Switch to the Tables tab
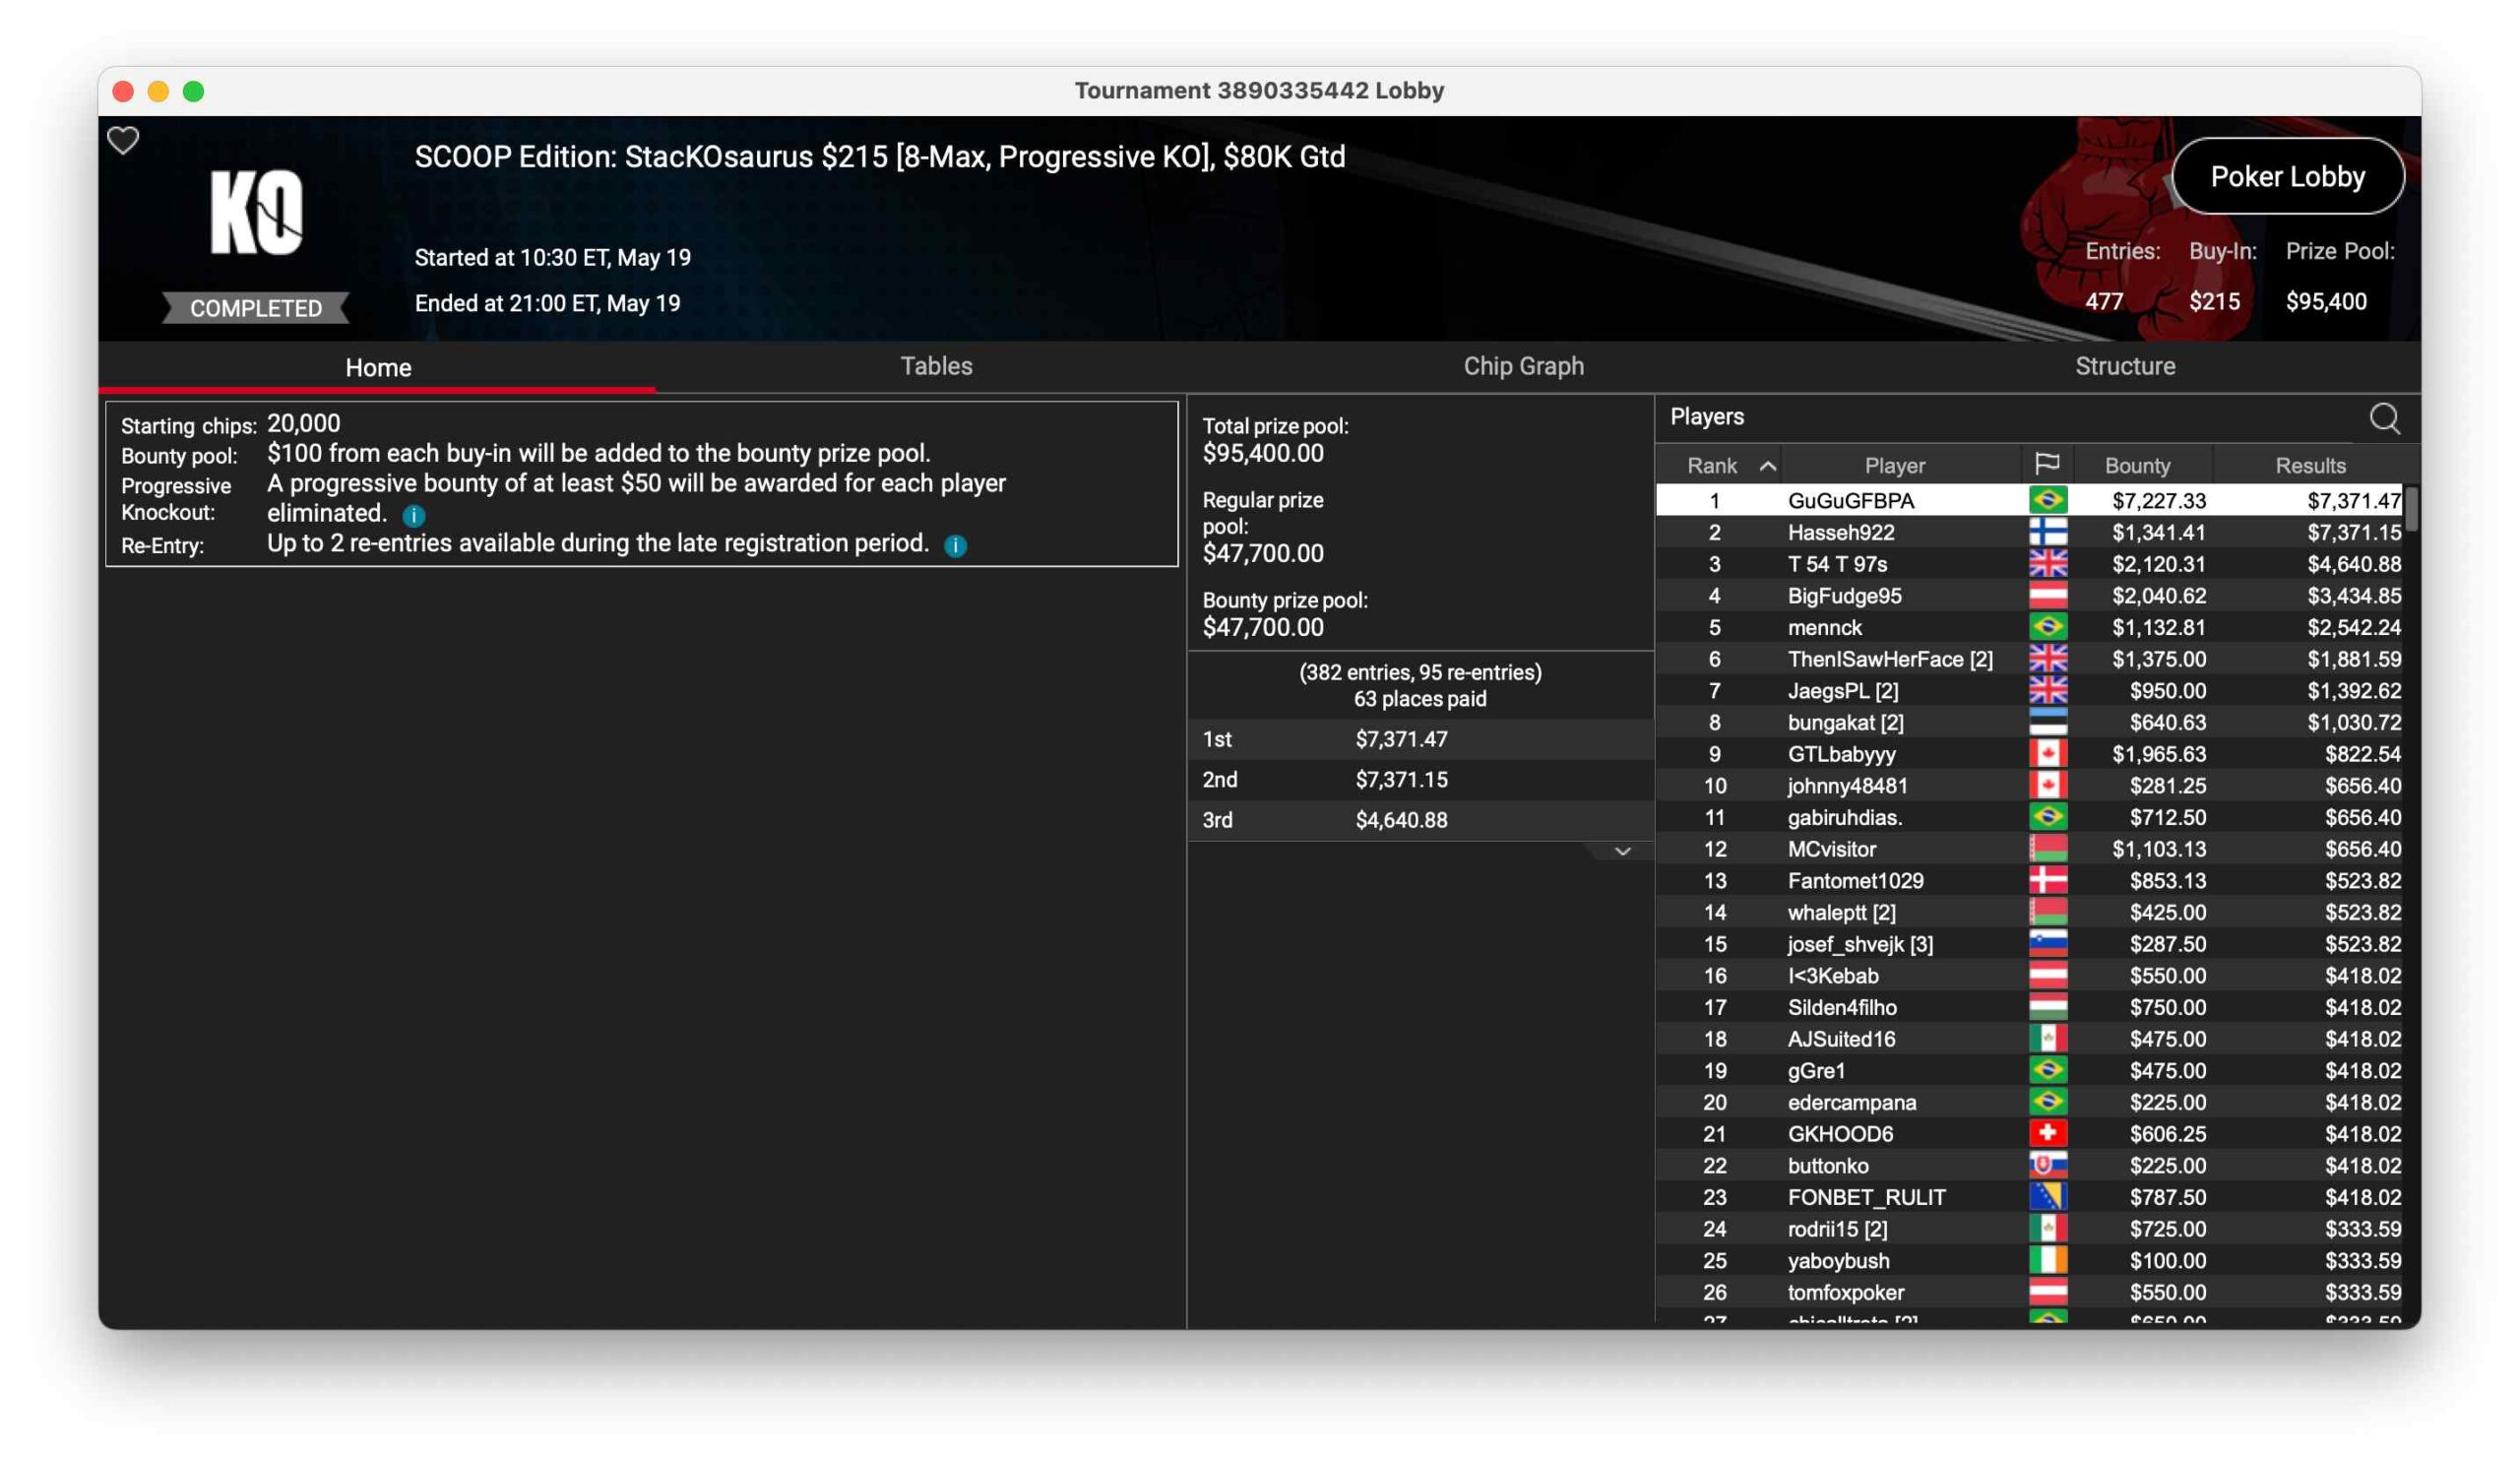This screenshot has width=2520, height=1460. tap(936, 366)
